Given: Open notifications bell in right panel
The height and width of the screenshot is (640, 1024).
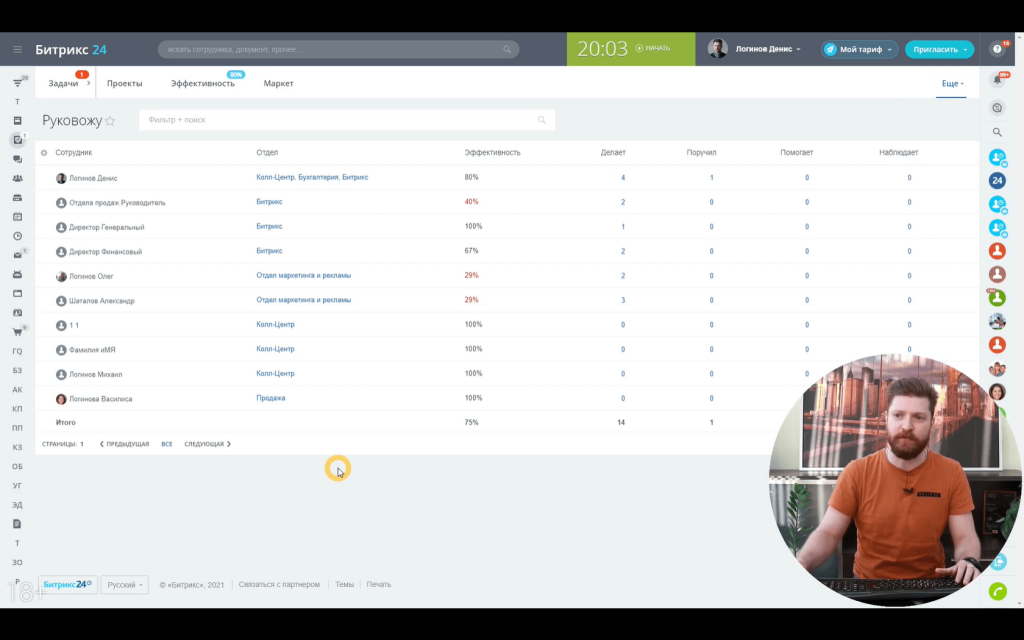Looking at the screenshot, I should coord(997,80).
